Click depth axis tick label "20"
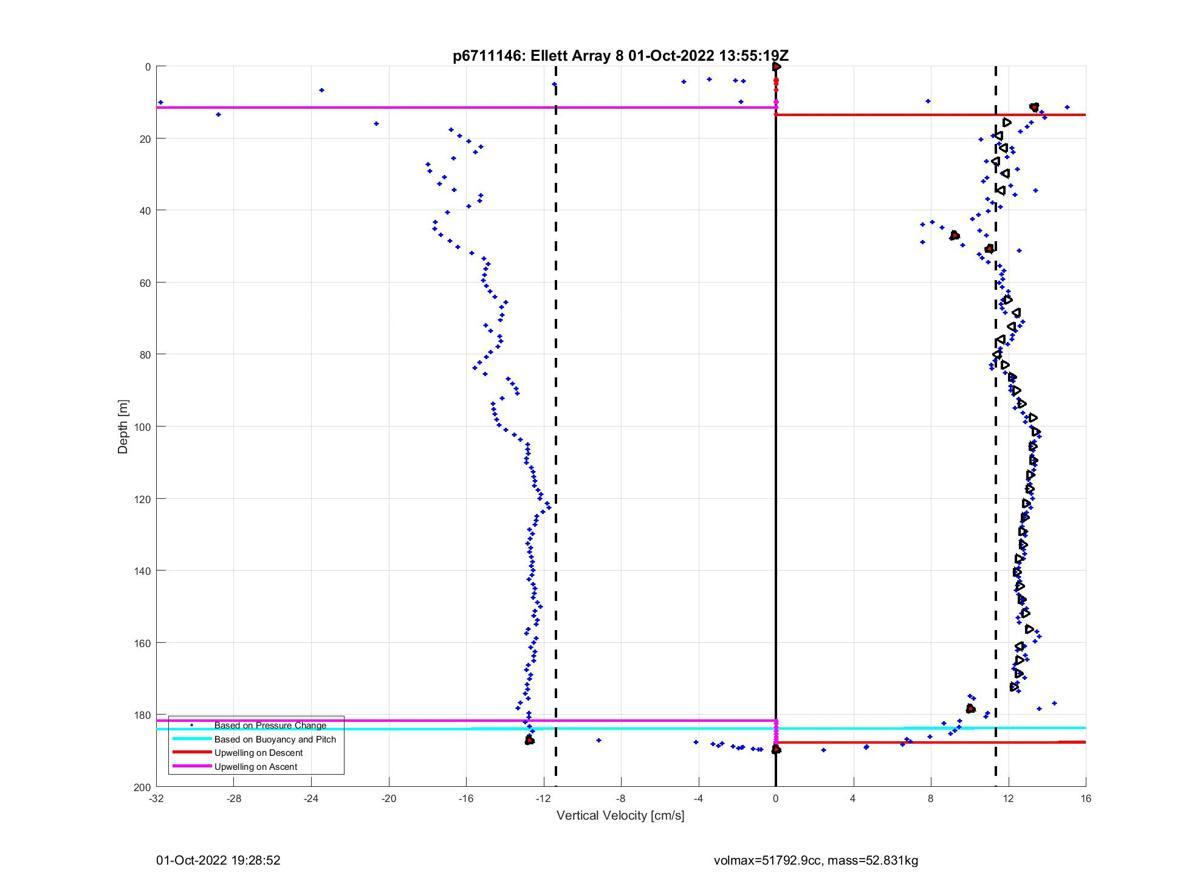The image size is (1200, 885). [x=145, y=139]
